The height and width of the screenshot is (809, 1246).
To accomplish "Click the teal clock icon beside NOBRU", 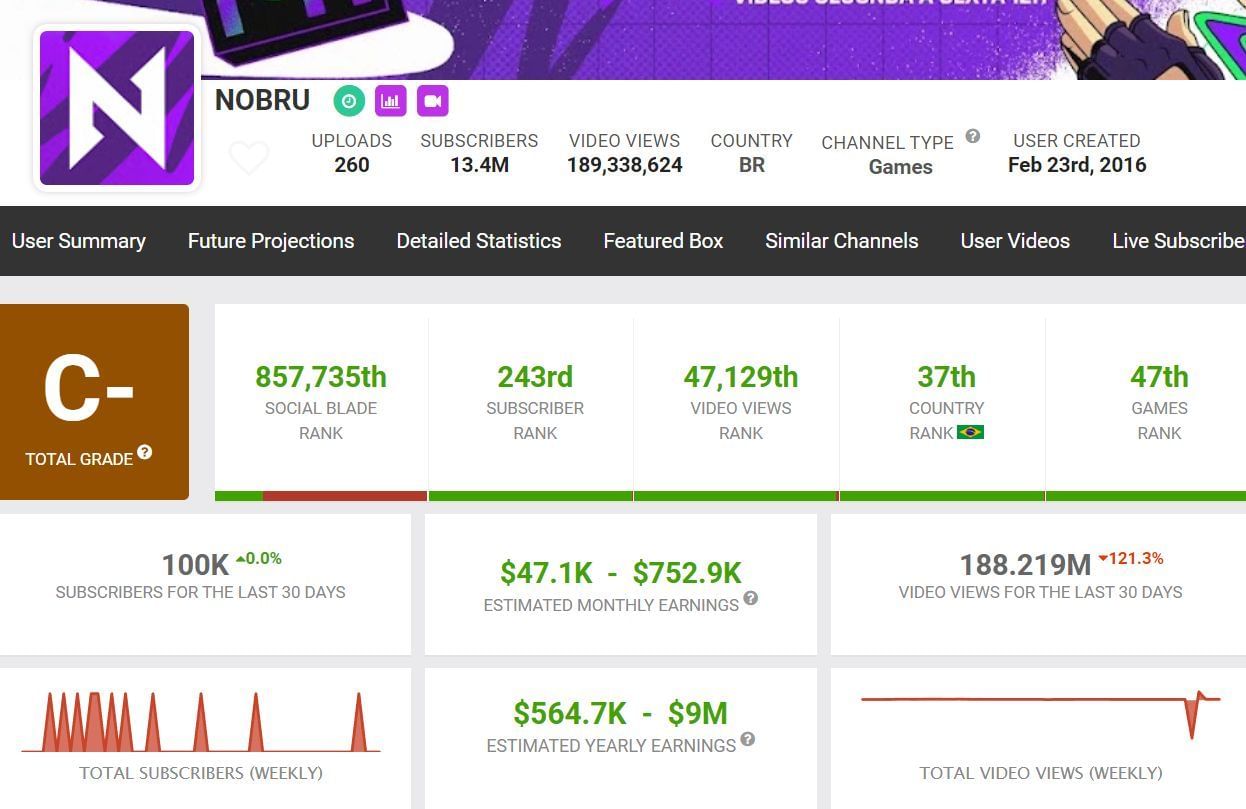I will coord(349,101).
